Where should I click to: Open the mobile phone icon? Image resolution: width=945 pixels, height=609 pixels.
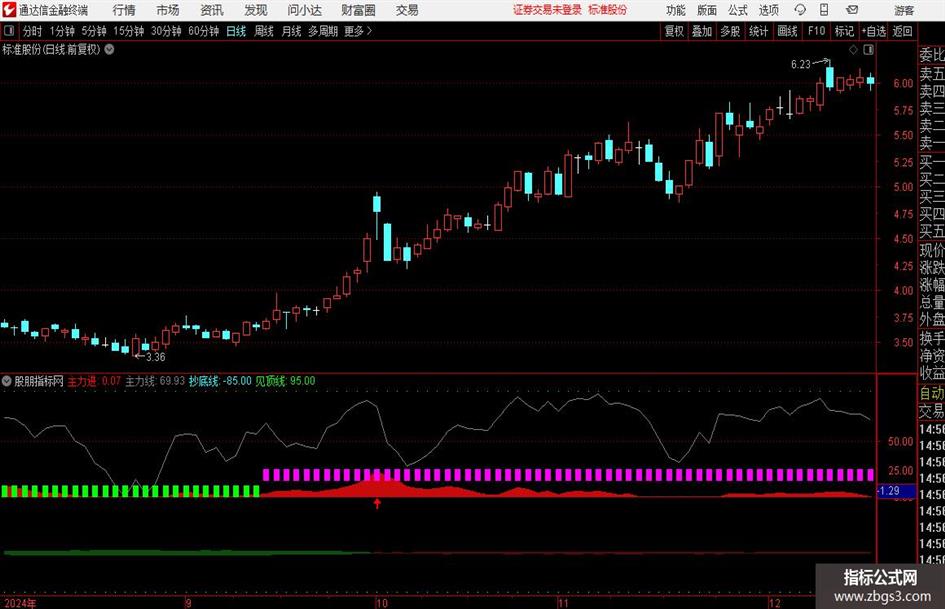coord(824,10)
